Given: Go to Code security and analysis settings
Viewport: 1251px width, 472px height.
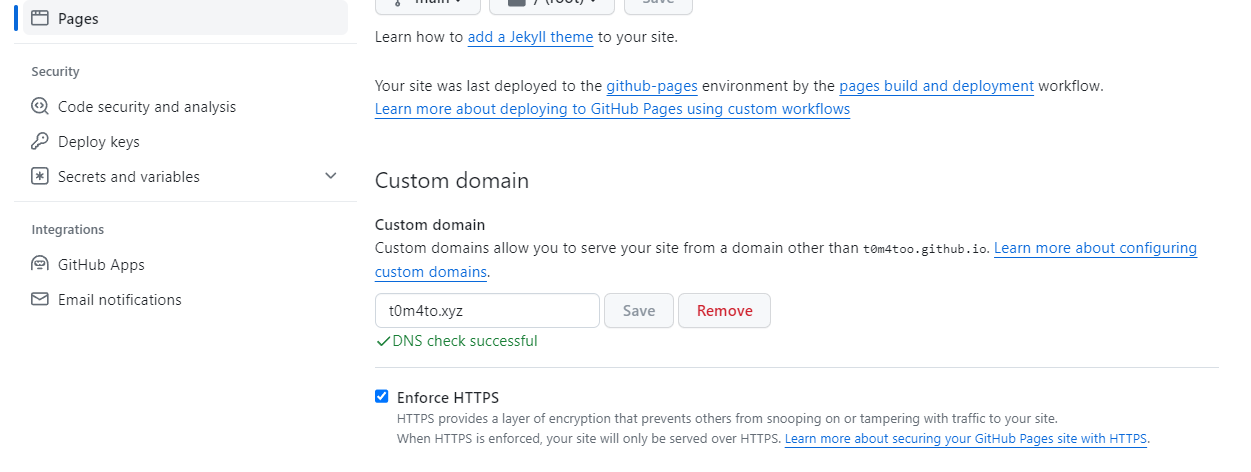Looking at the screenshot, I should tap(147, 107).
